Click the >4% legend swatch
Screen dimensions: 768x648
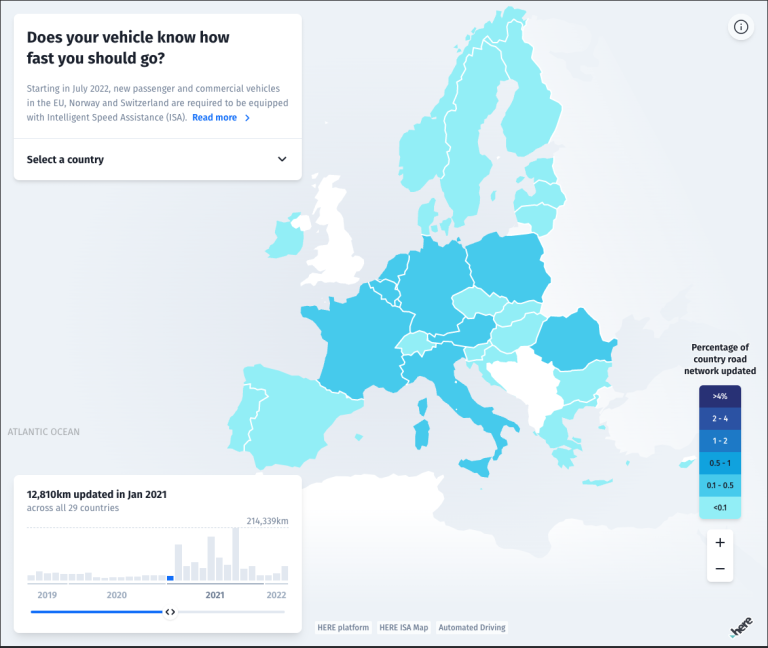(x=720, y=396)
